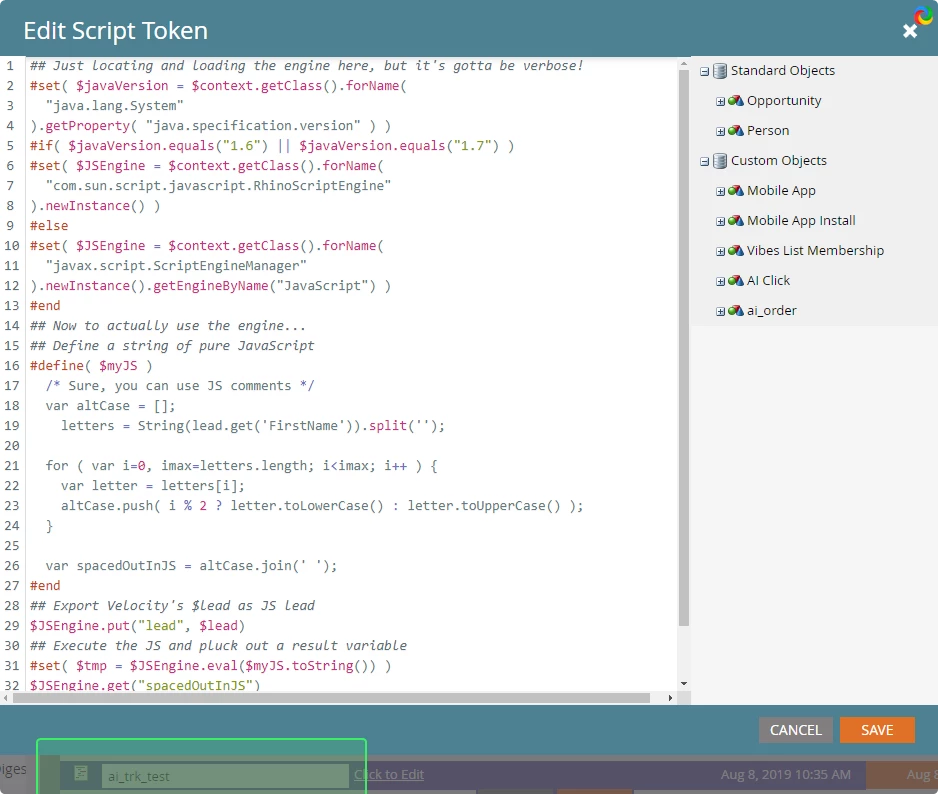Click the ScriptEngineManager string line
938x794 pixels.
pyautogui.click(x=176, y=266)
